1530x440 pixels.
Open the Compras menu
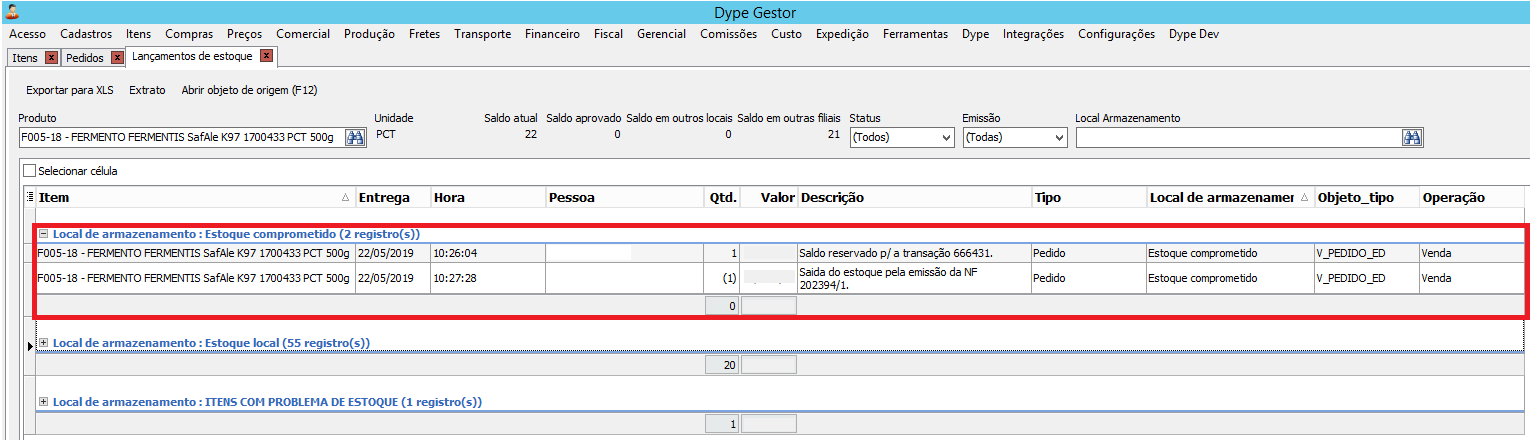pyautogui.click(x=189, y=34)
